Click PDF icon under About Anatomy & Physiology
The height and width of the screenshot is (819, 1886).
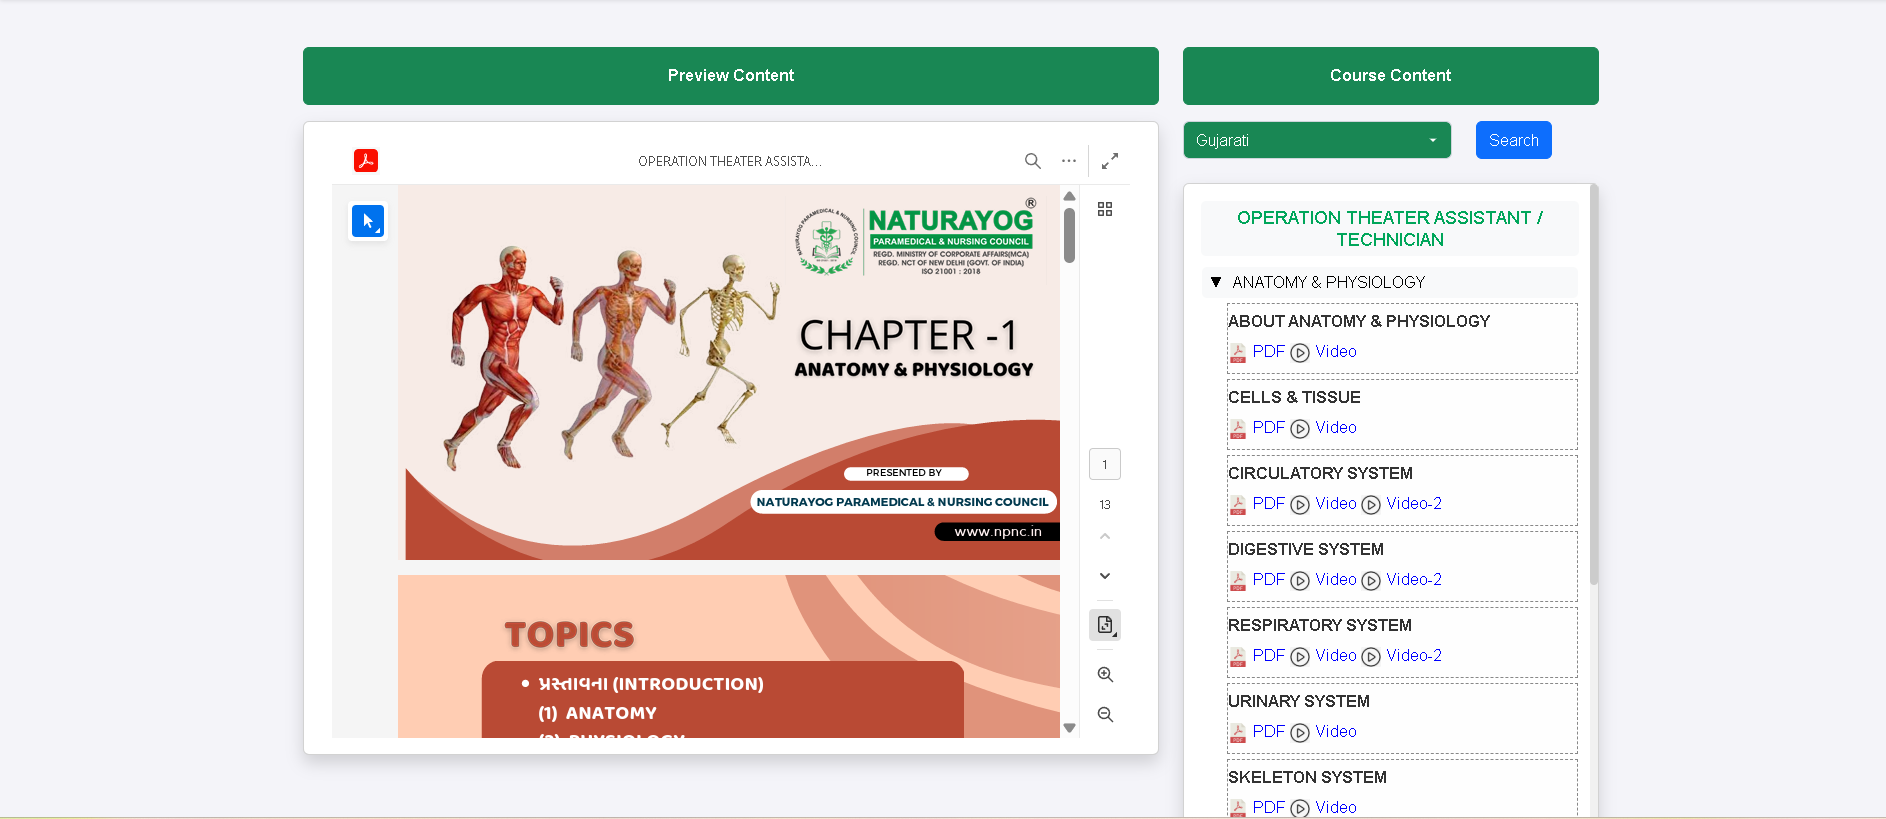1238,352
